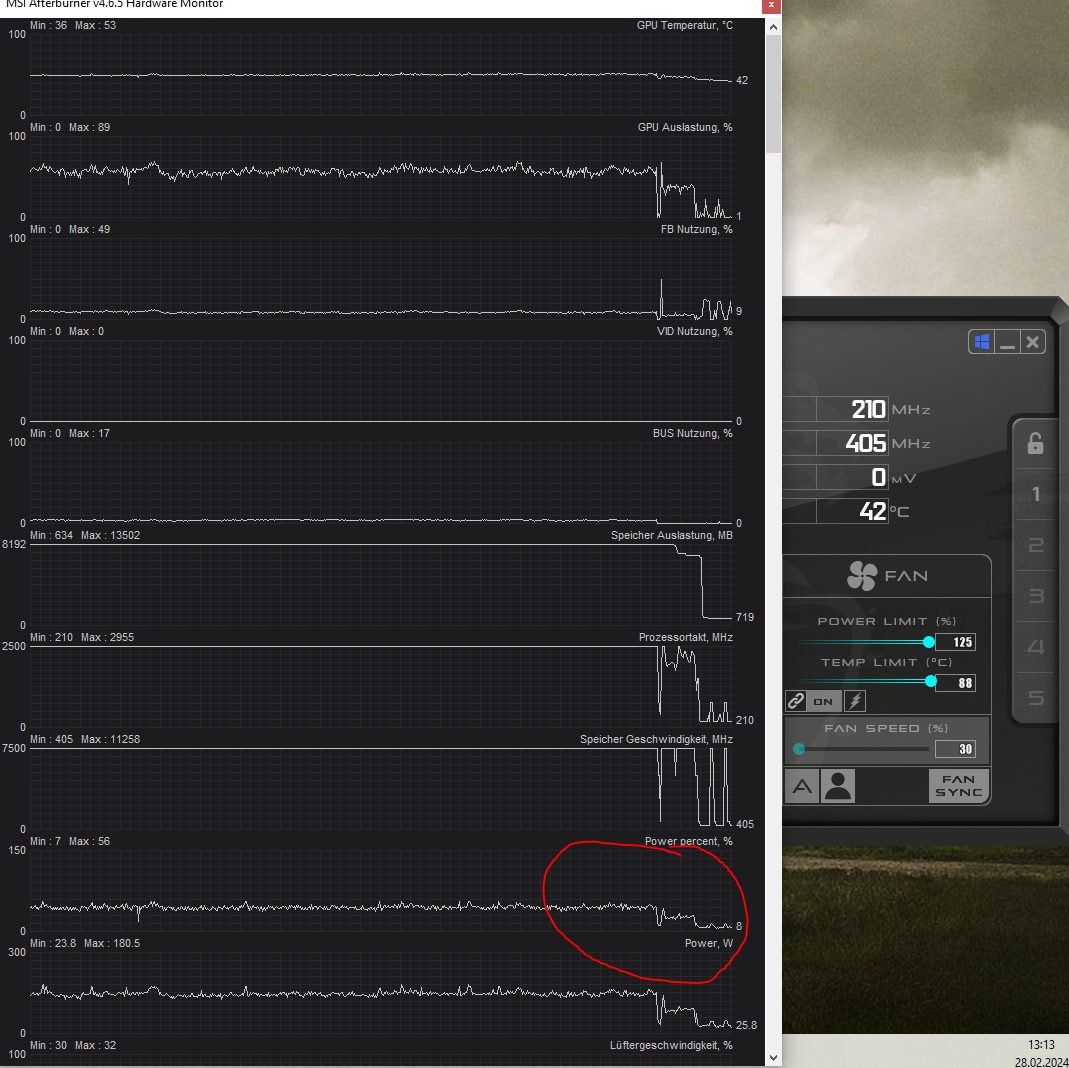Click the FAN panel header label
1069x1068 pixels.
click(x=906, y=577)
